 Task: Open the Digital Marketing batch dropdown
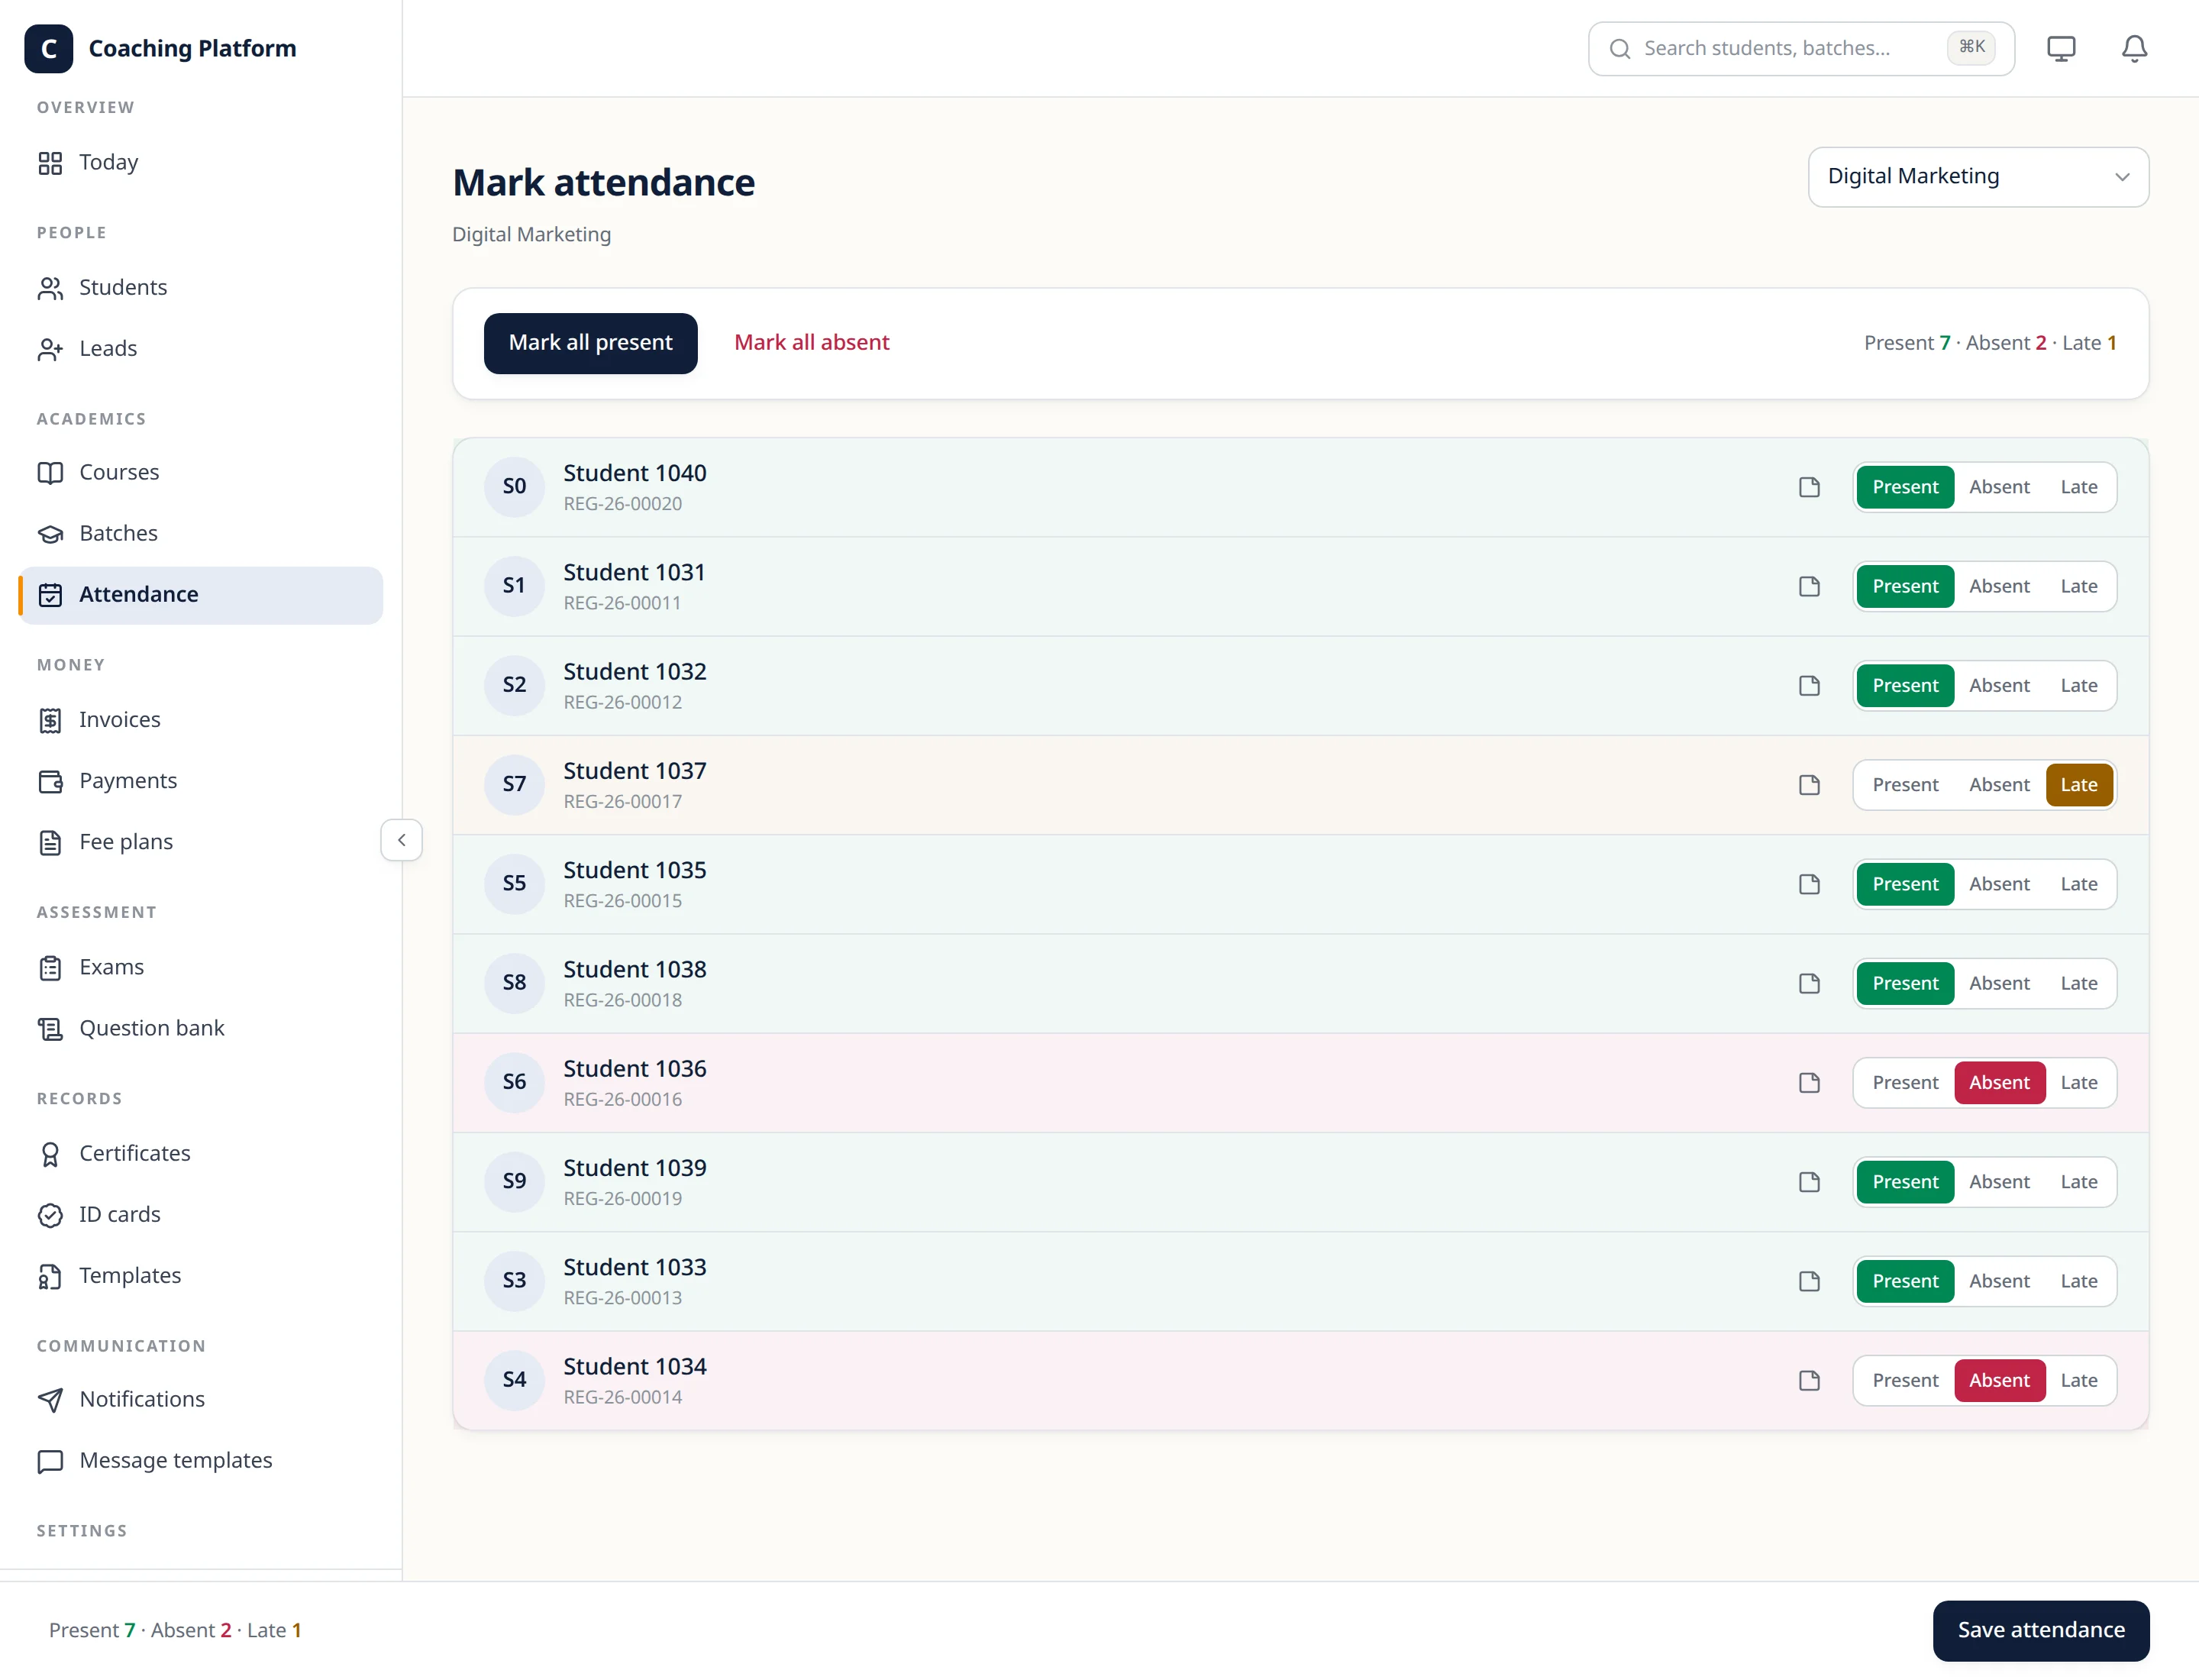[x=1978, y=177]
